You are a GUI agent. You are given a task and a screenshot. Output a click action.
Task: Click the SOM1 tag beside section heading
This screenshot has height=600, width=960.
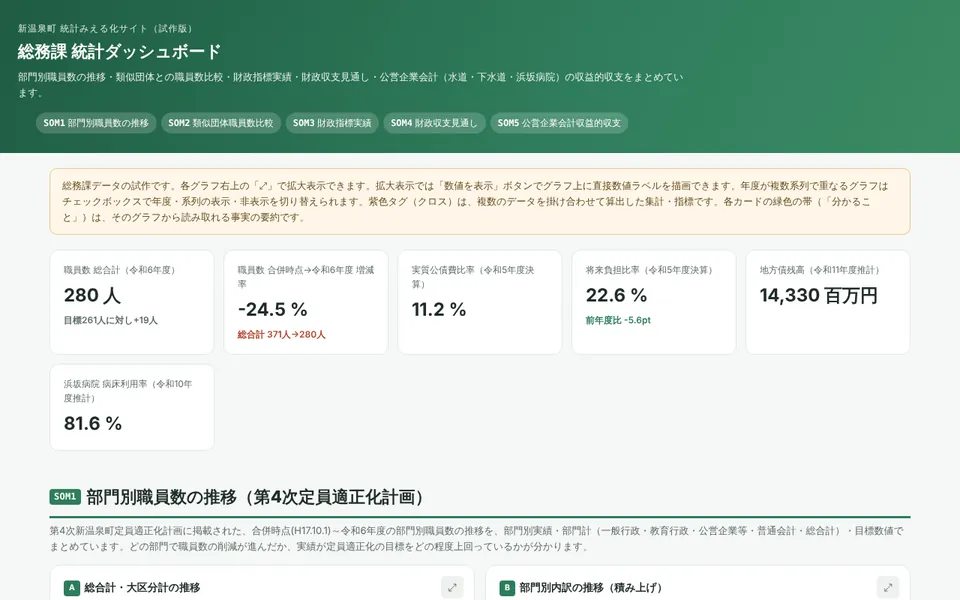[x=65, y=497]
